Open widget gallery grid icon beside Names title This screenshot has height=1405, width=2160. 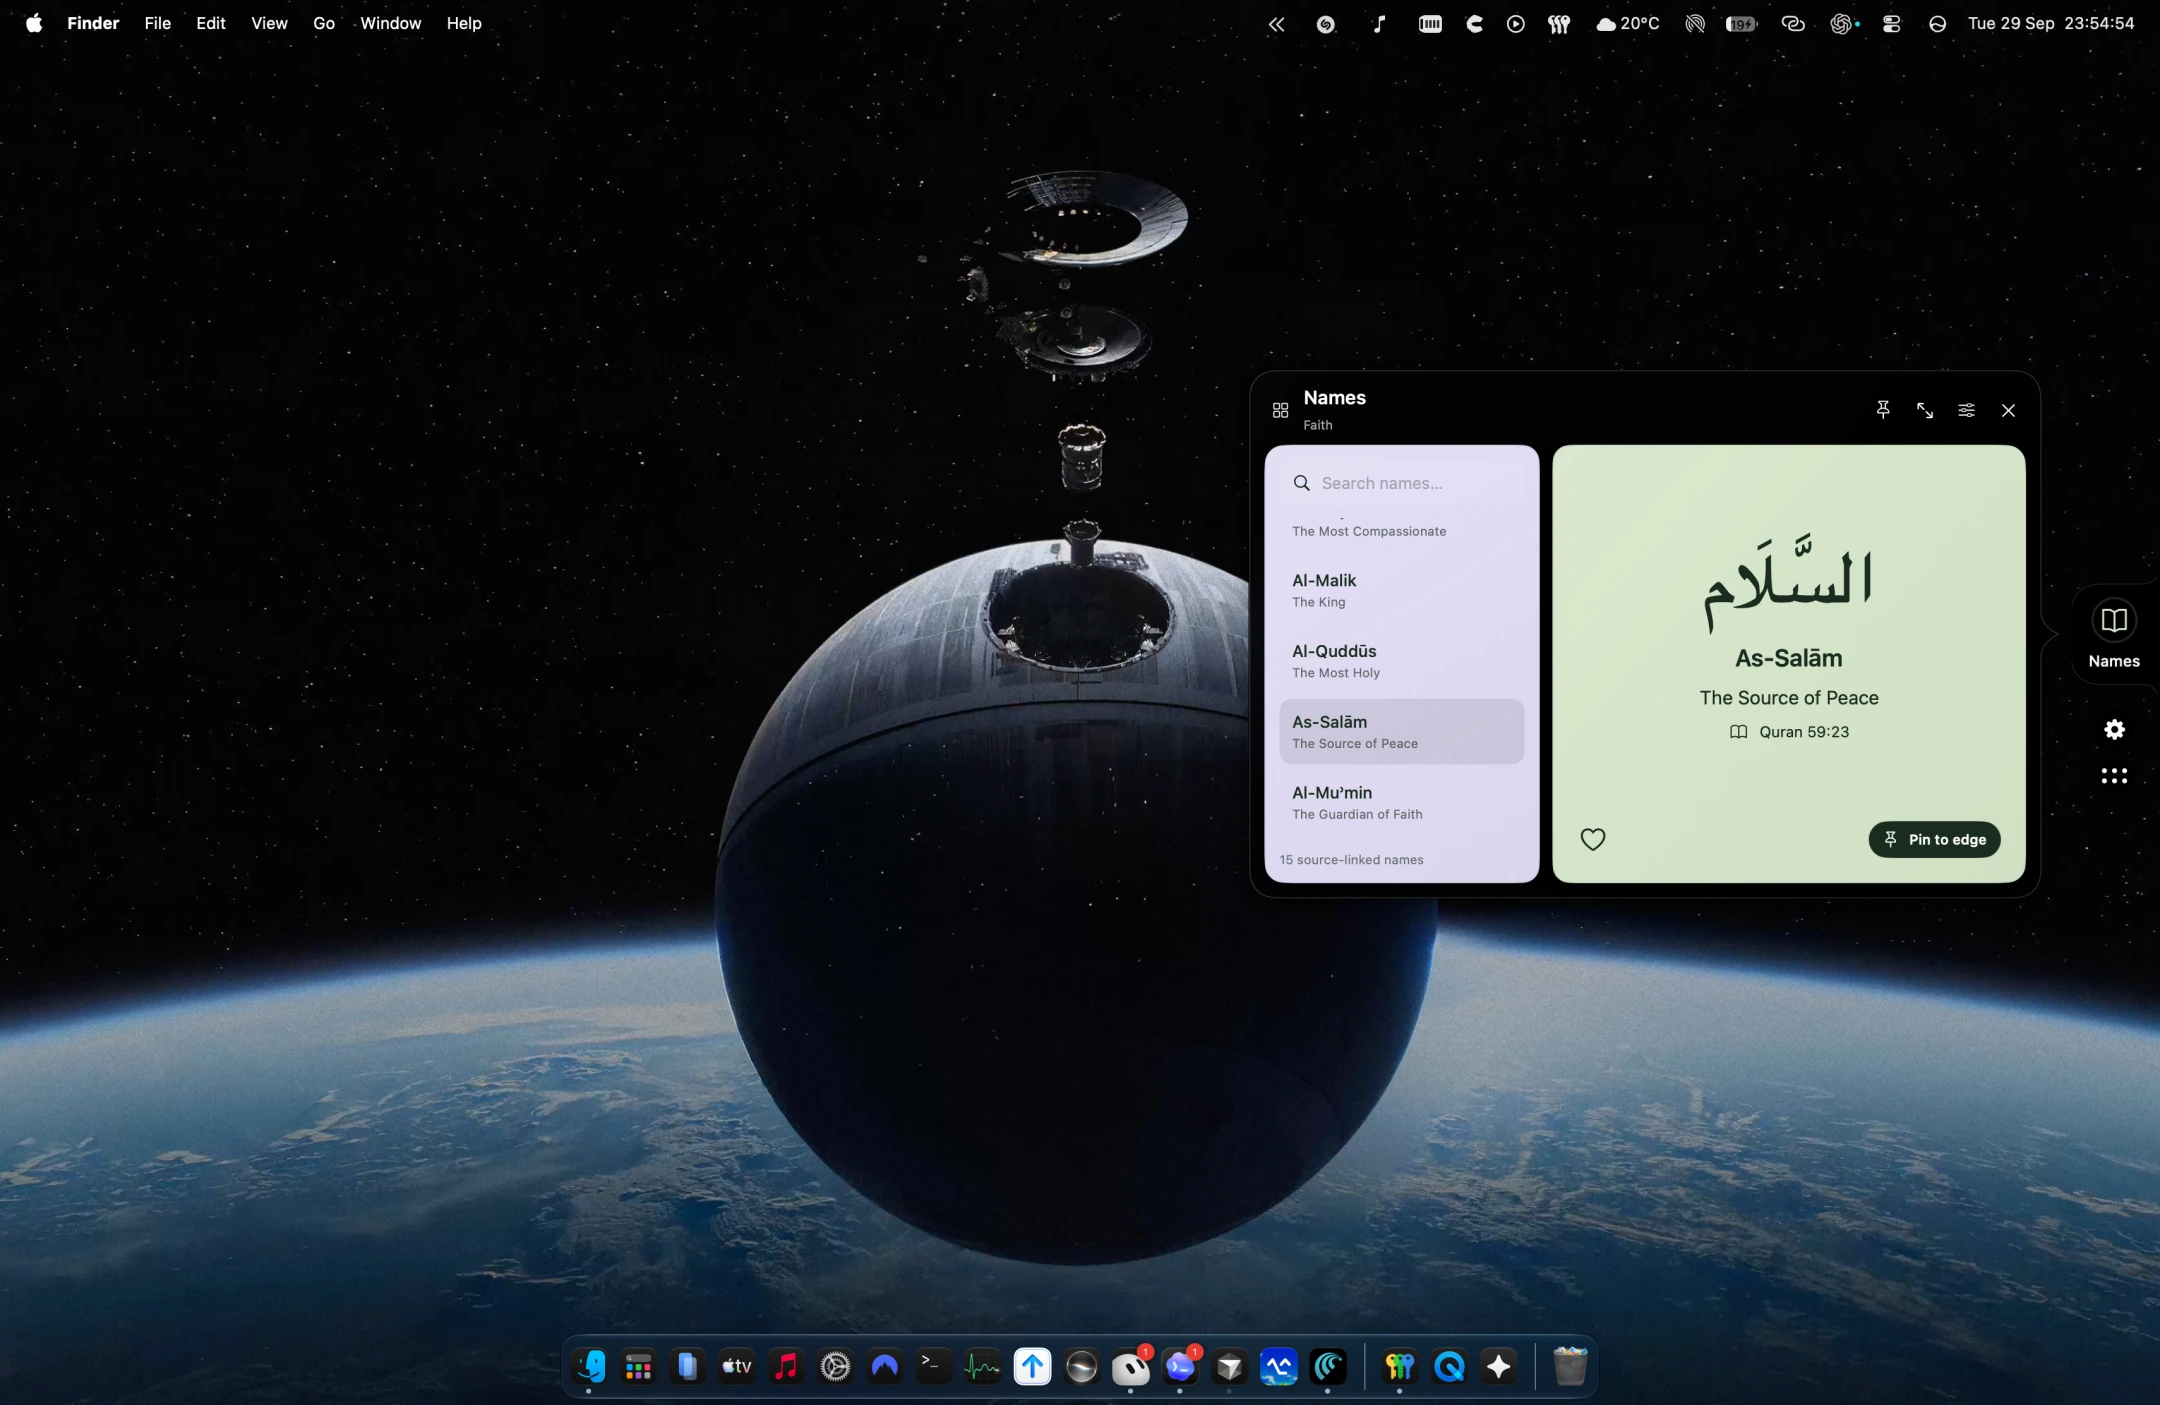[x=1280, y=410]
